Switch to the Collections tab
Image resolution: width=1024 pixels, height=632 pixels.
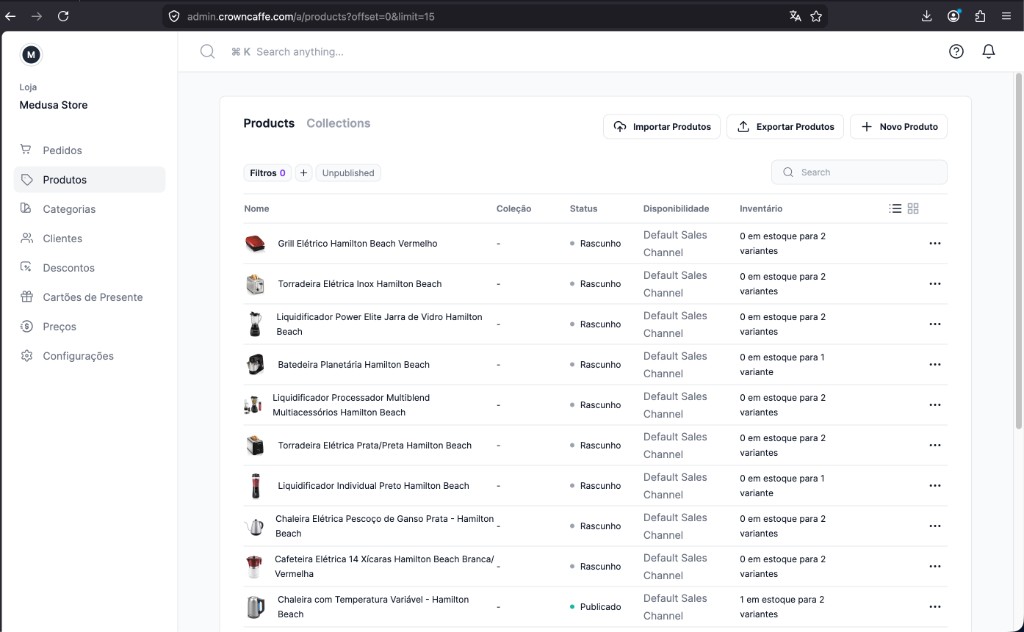(338, 123)
